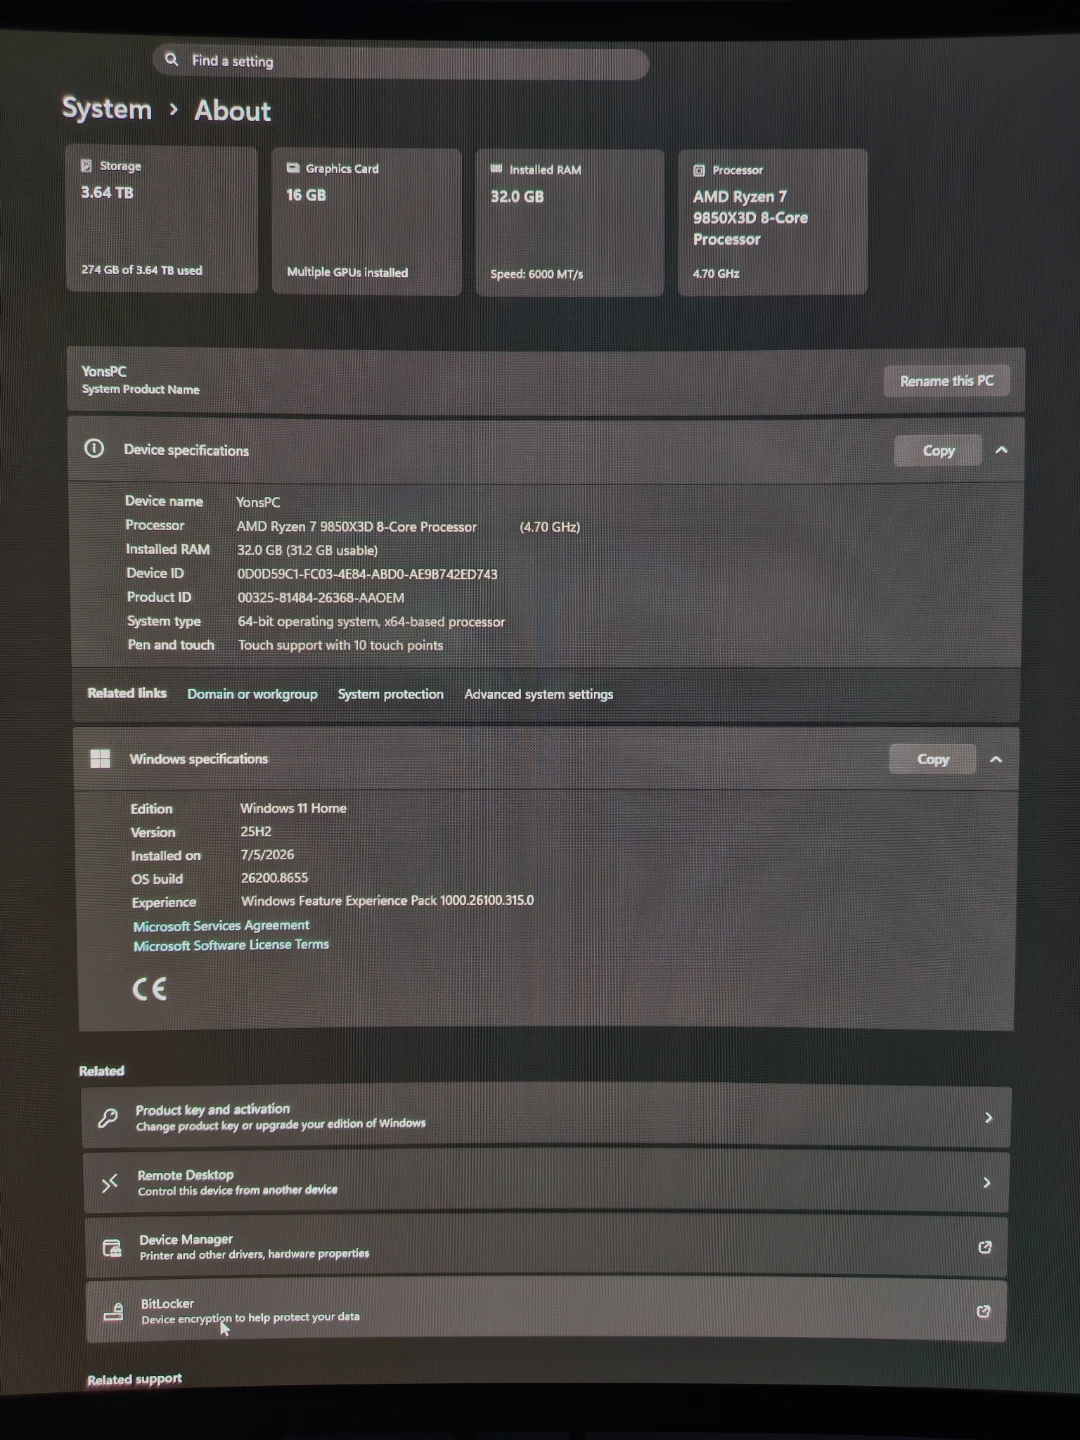
Task: Open Microsoft Services Agreement link
Action: click(x=222, y=926)
